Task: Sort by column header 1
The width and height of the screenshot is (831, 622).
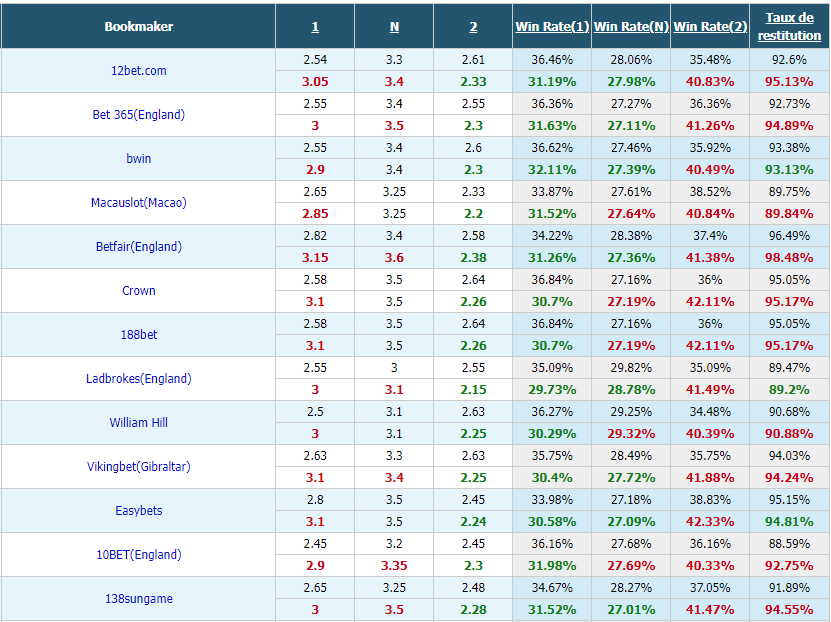Action: 315,26
